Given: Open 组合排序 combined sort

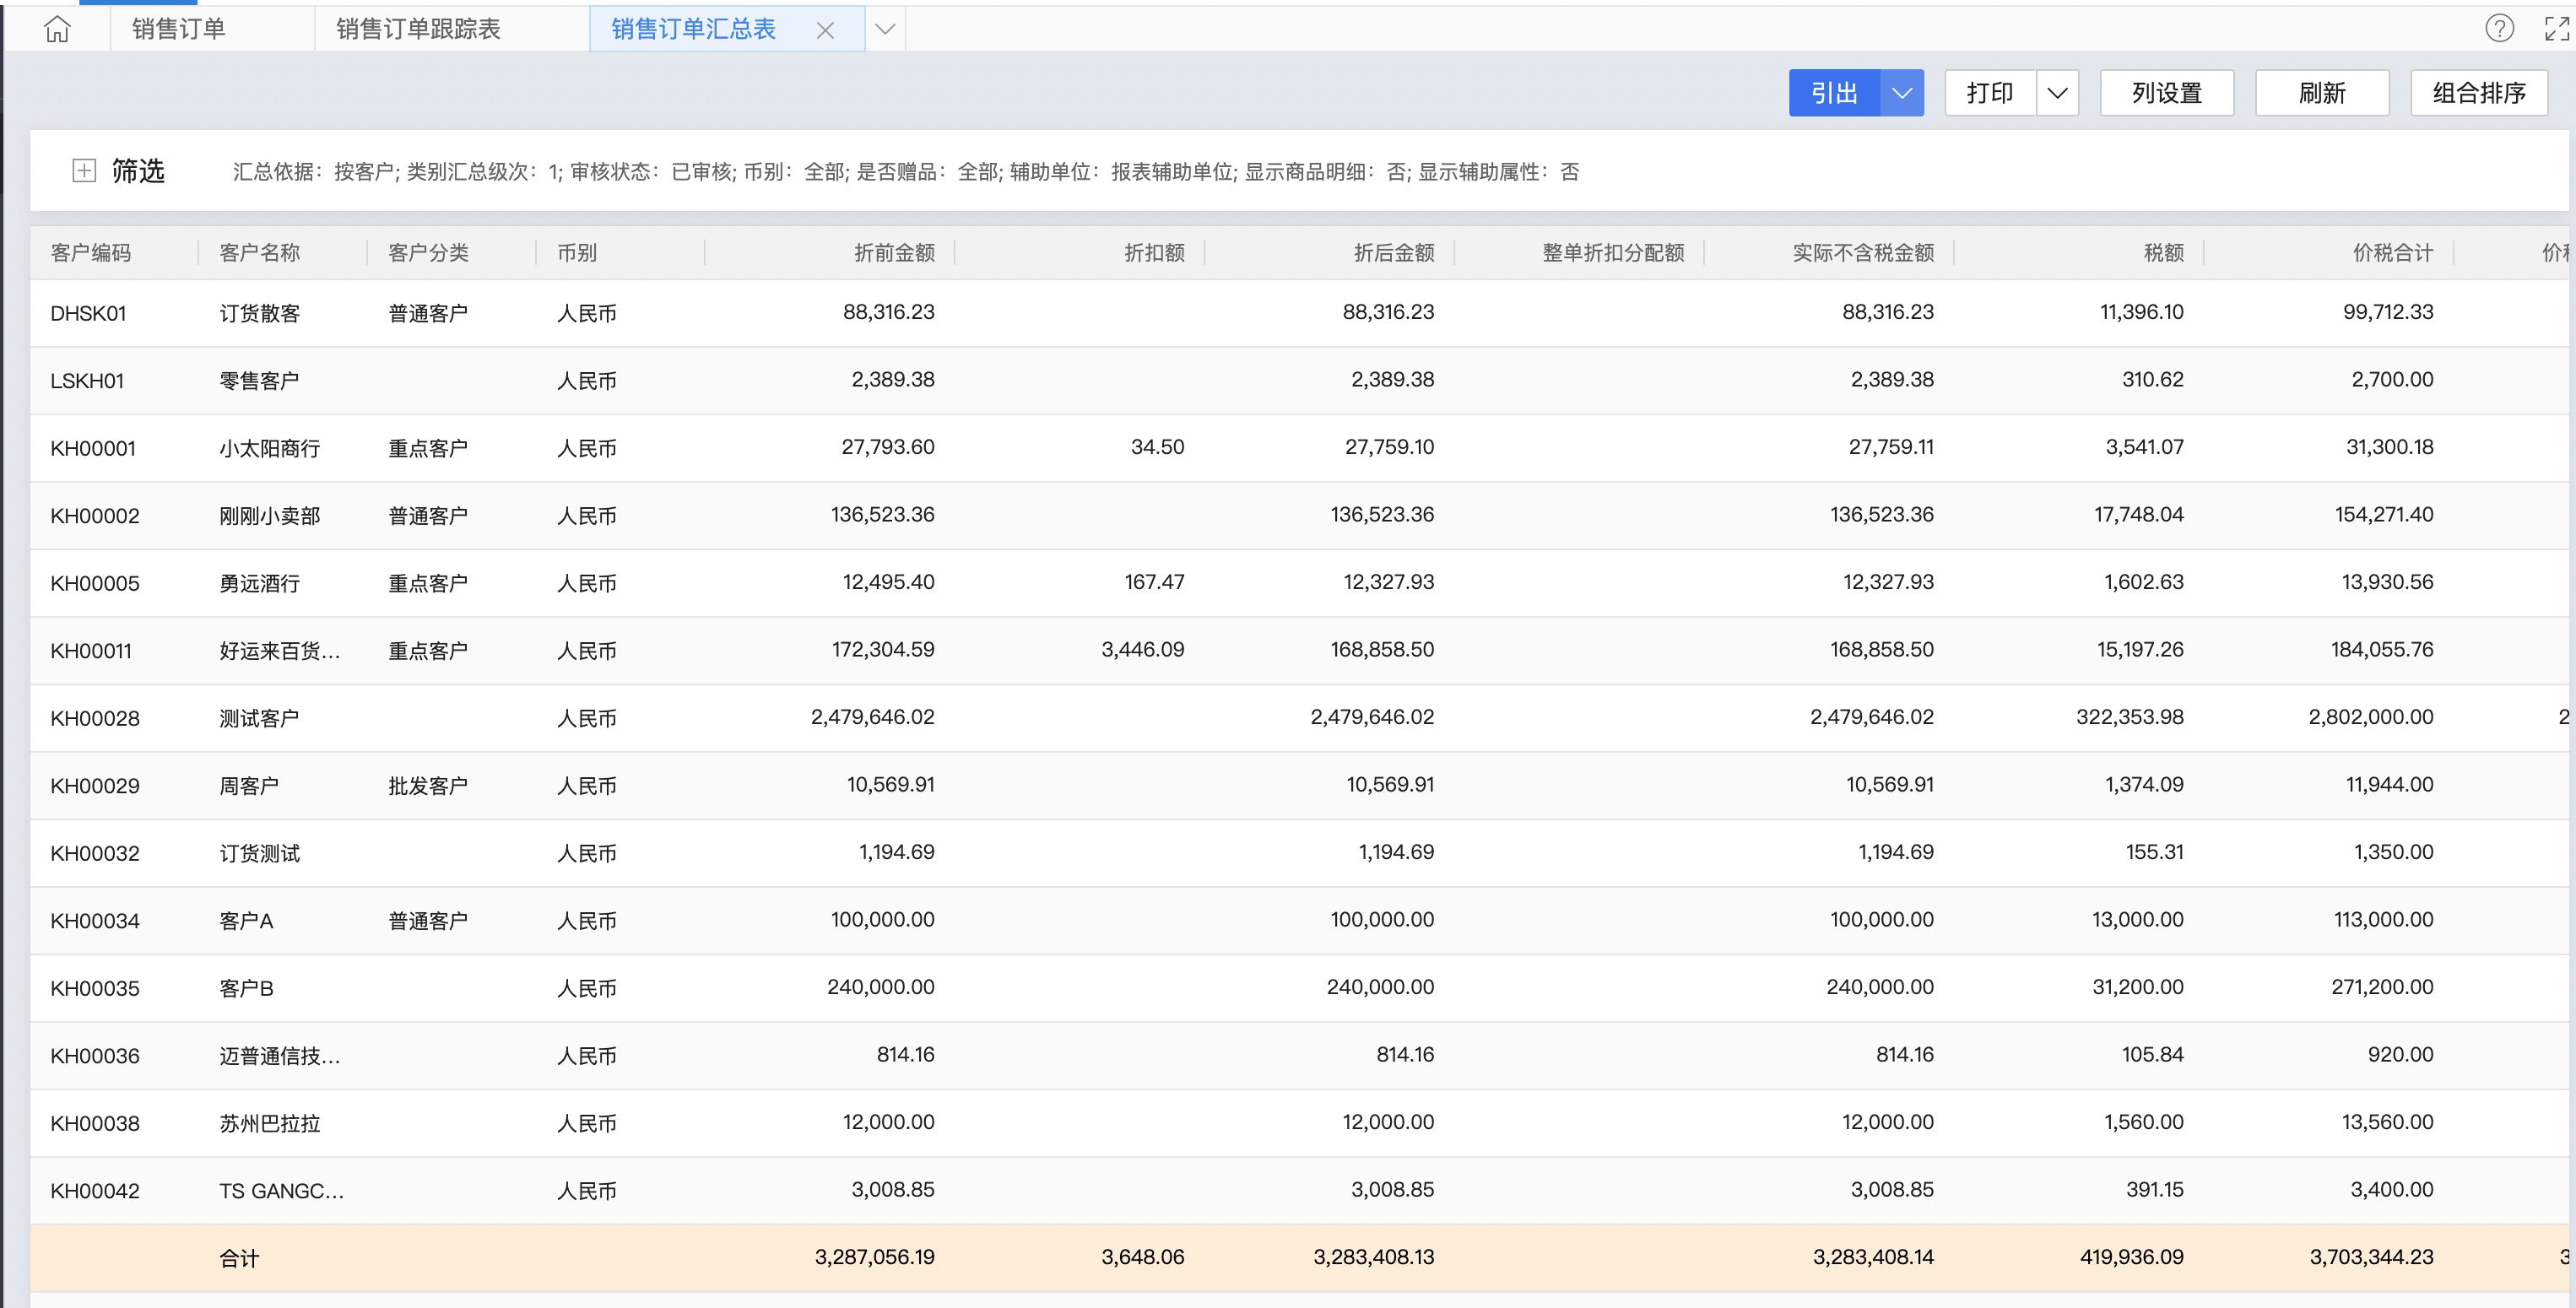Looking at the screenshot, I should pyautogui.click(x=2478, y=93).
